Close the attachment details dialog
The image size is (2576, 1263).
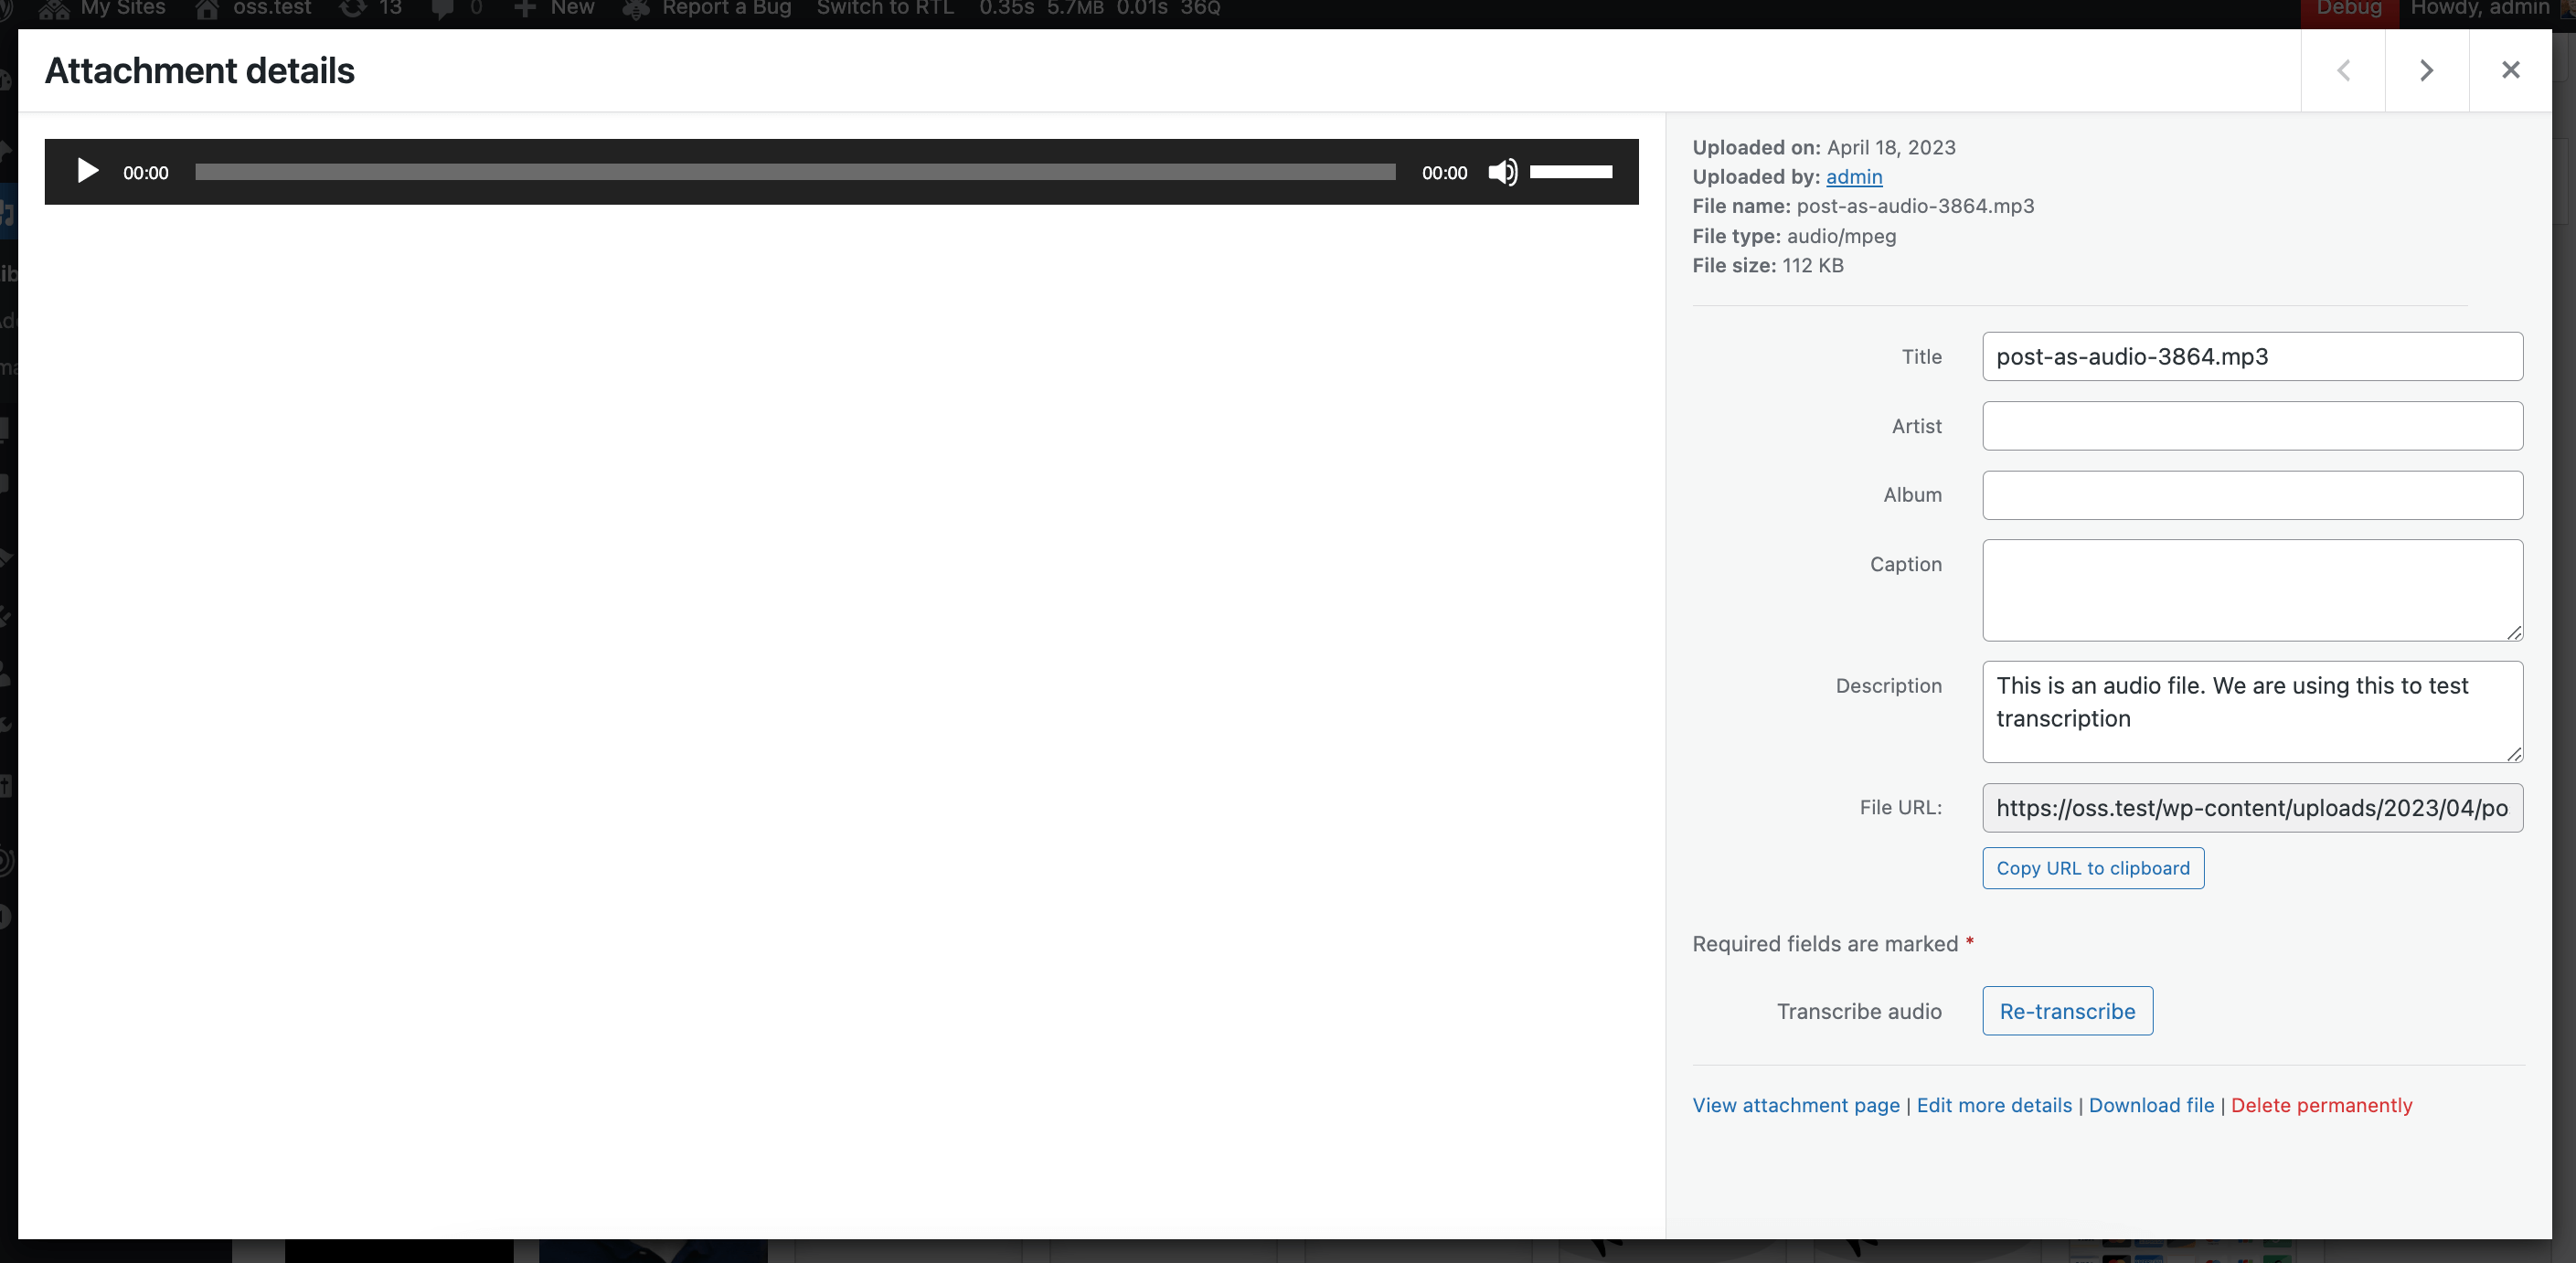click(2510, 69)
